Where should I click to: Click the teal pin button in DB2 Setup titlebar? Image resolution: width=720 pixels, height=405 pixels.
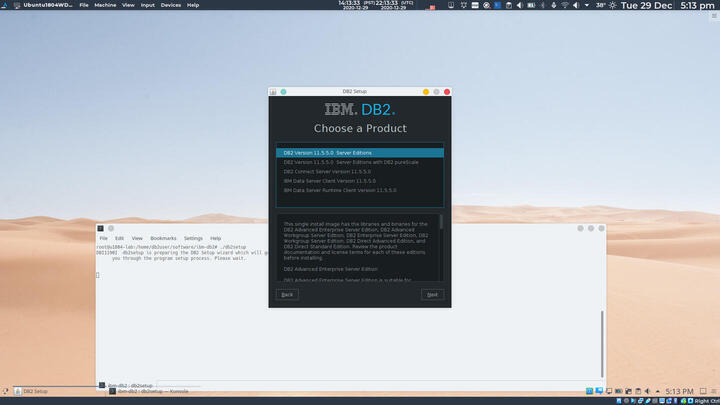tap(283, 92)
